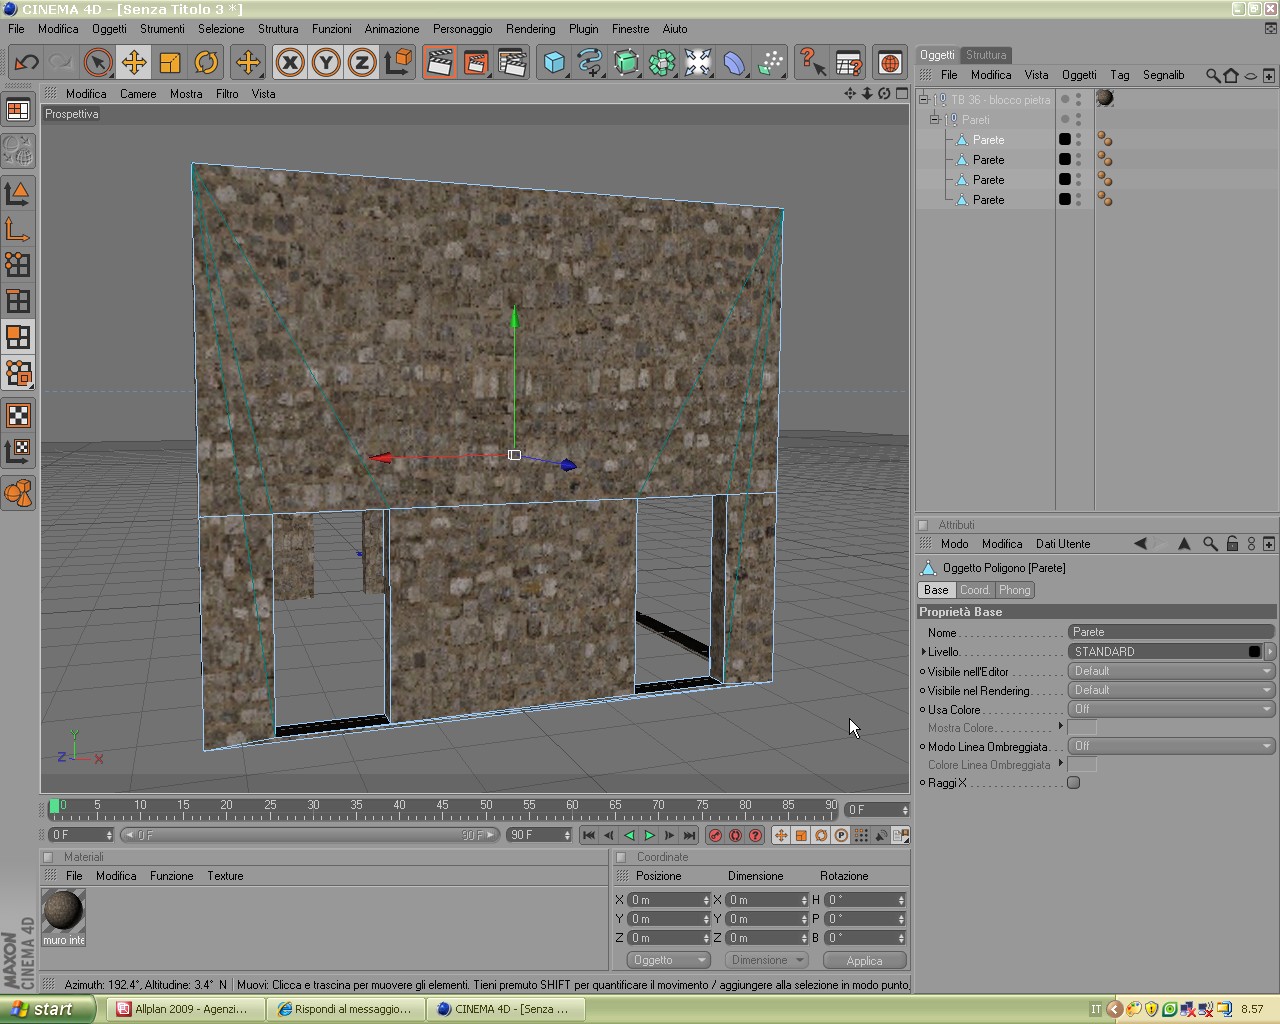The width and height of the screenshot is (1280, 1024).
Task: Open the NURBS generator icon
Action: coord(626,63)
